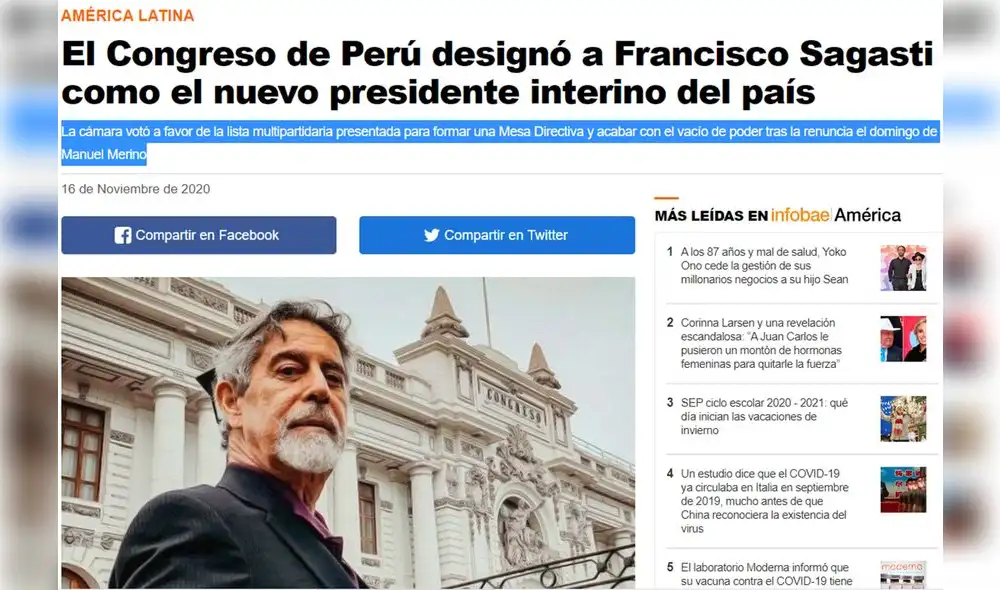Share article via Compartir en Twitter button
1000x590 pixels.
(x=497, y=235)
